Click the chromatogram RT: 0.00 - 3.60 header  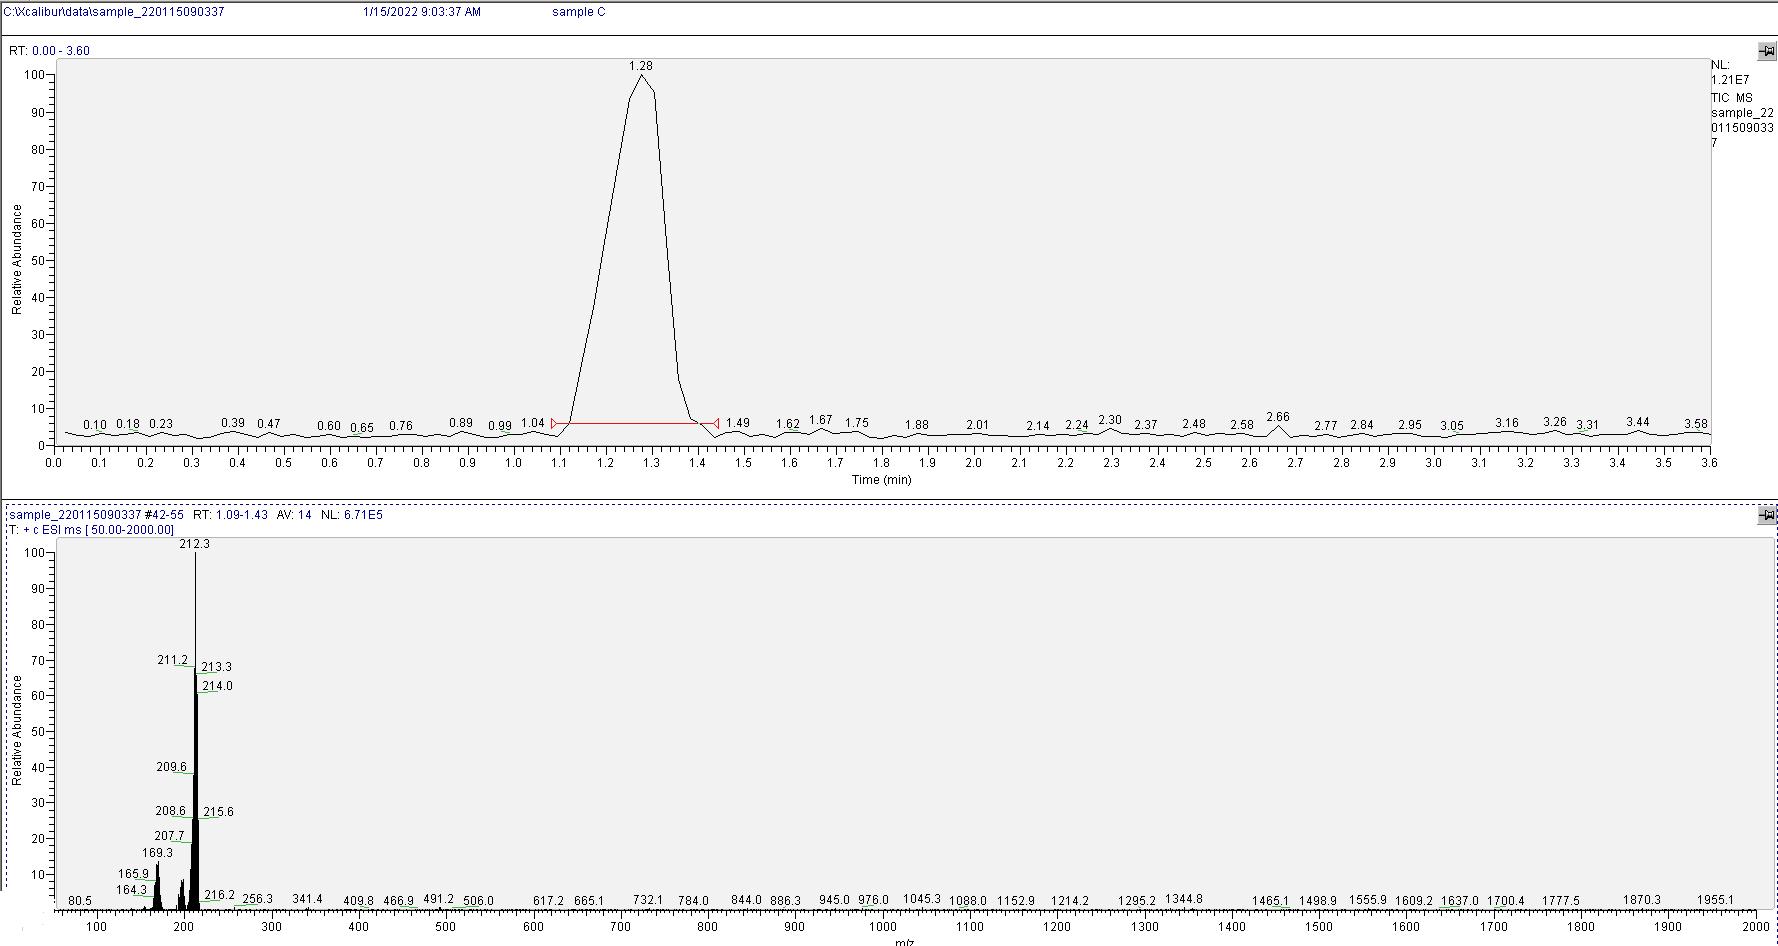[x=49, y=51]
